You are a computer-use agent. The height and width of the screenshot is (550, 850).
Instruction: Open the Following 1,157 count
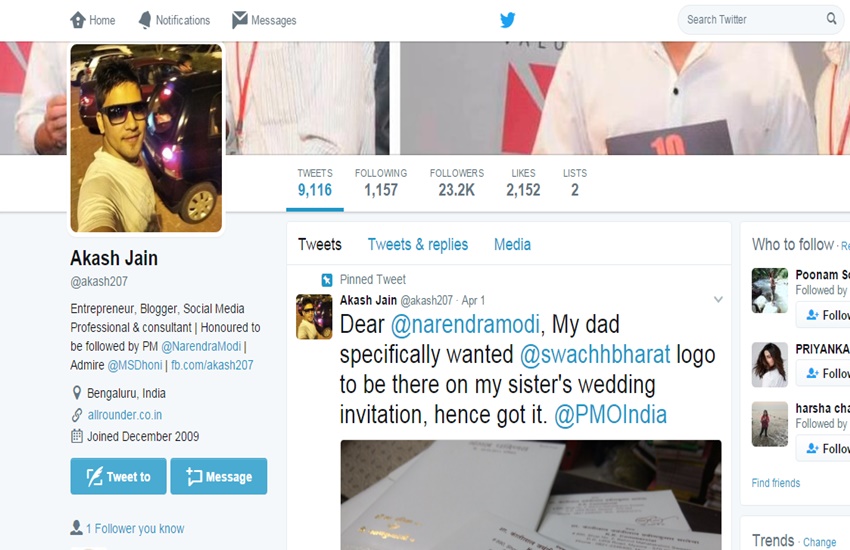point(381,183)
